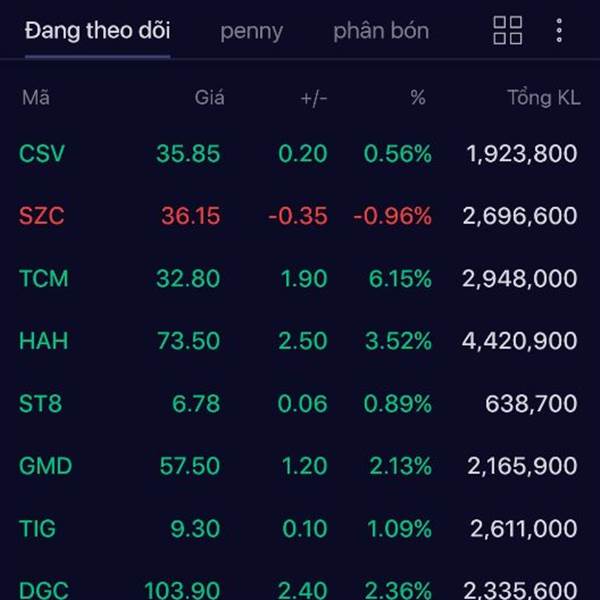Select the ST8 stock ticker
Viewport: 600px width, 600px height.
point(40,403)
